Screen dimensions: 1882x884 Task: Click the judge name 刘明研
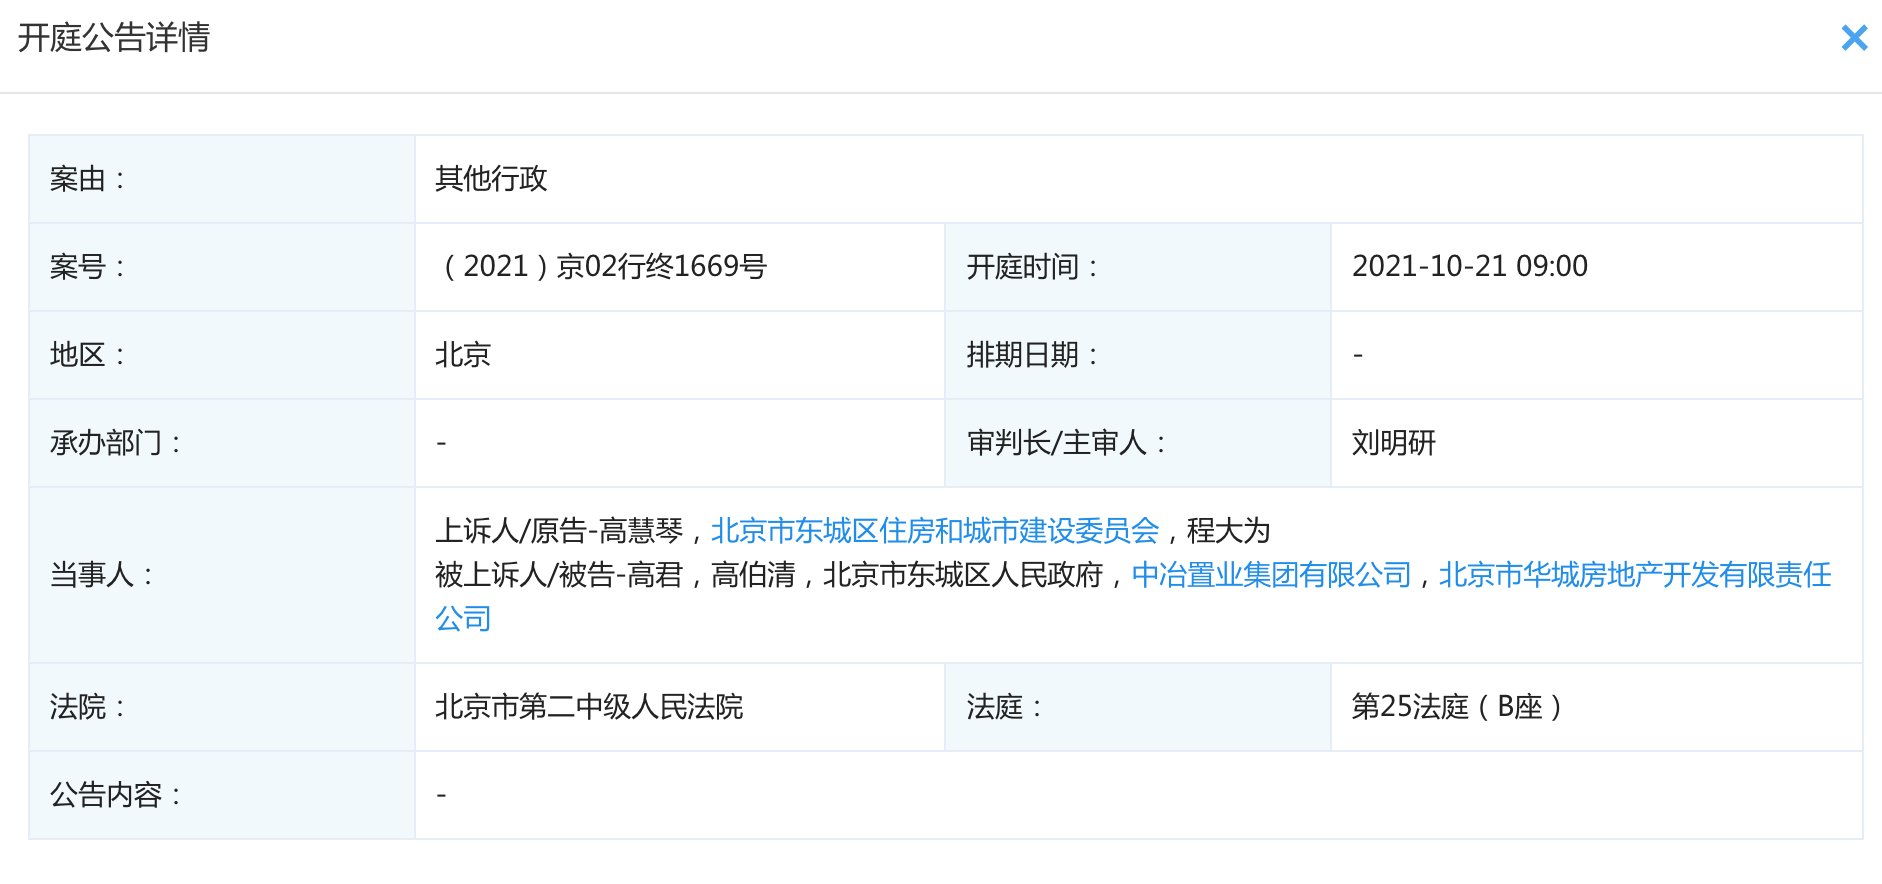(x=1394, y=443)
